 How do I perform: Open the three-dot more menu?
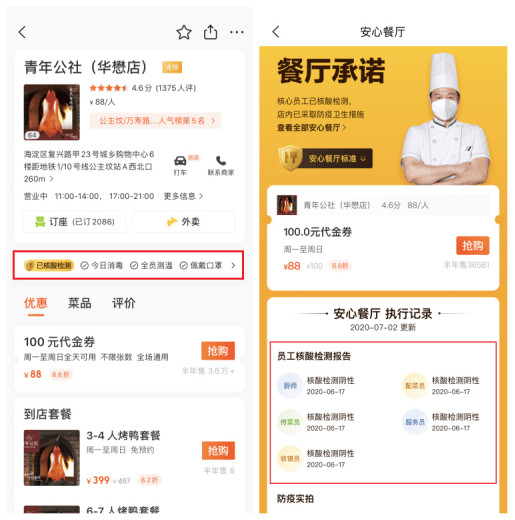pos(237,32)
